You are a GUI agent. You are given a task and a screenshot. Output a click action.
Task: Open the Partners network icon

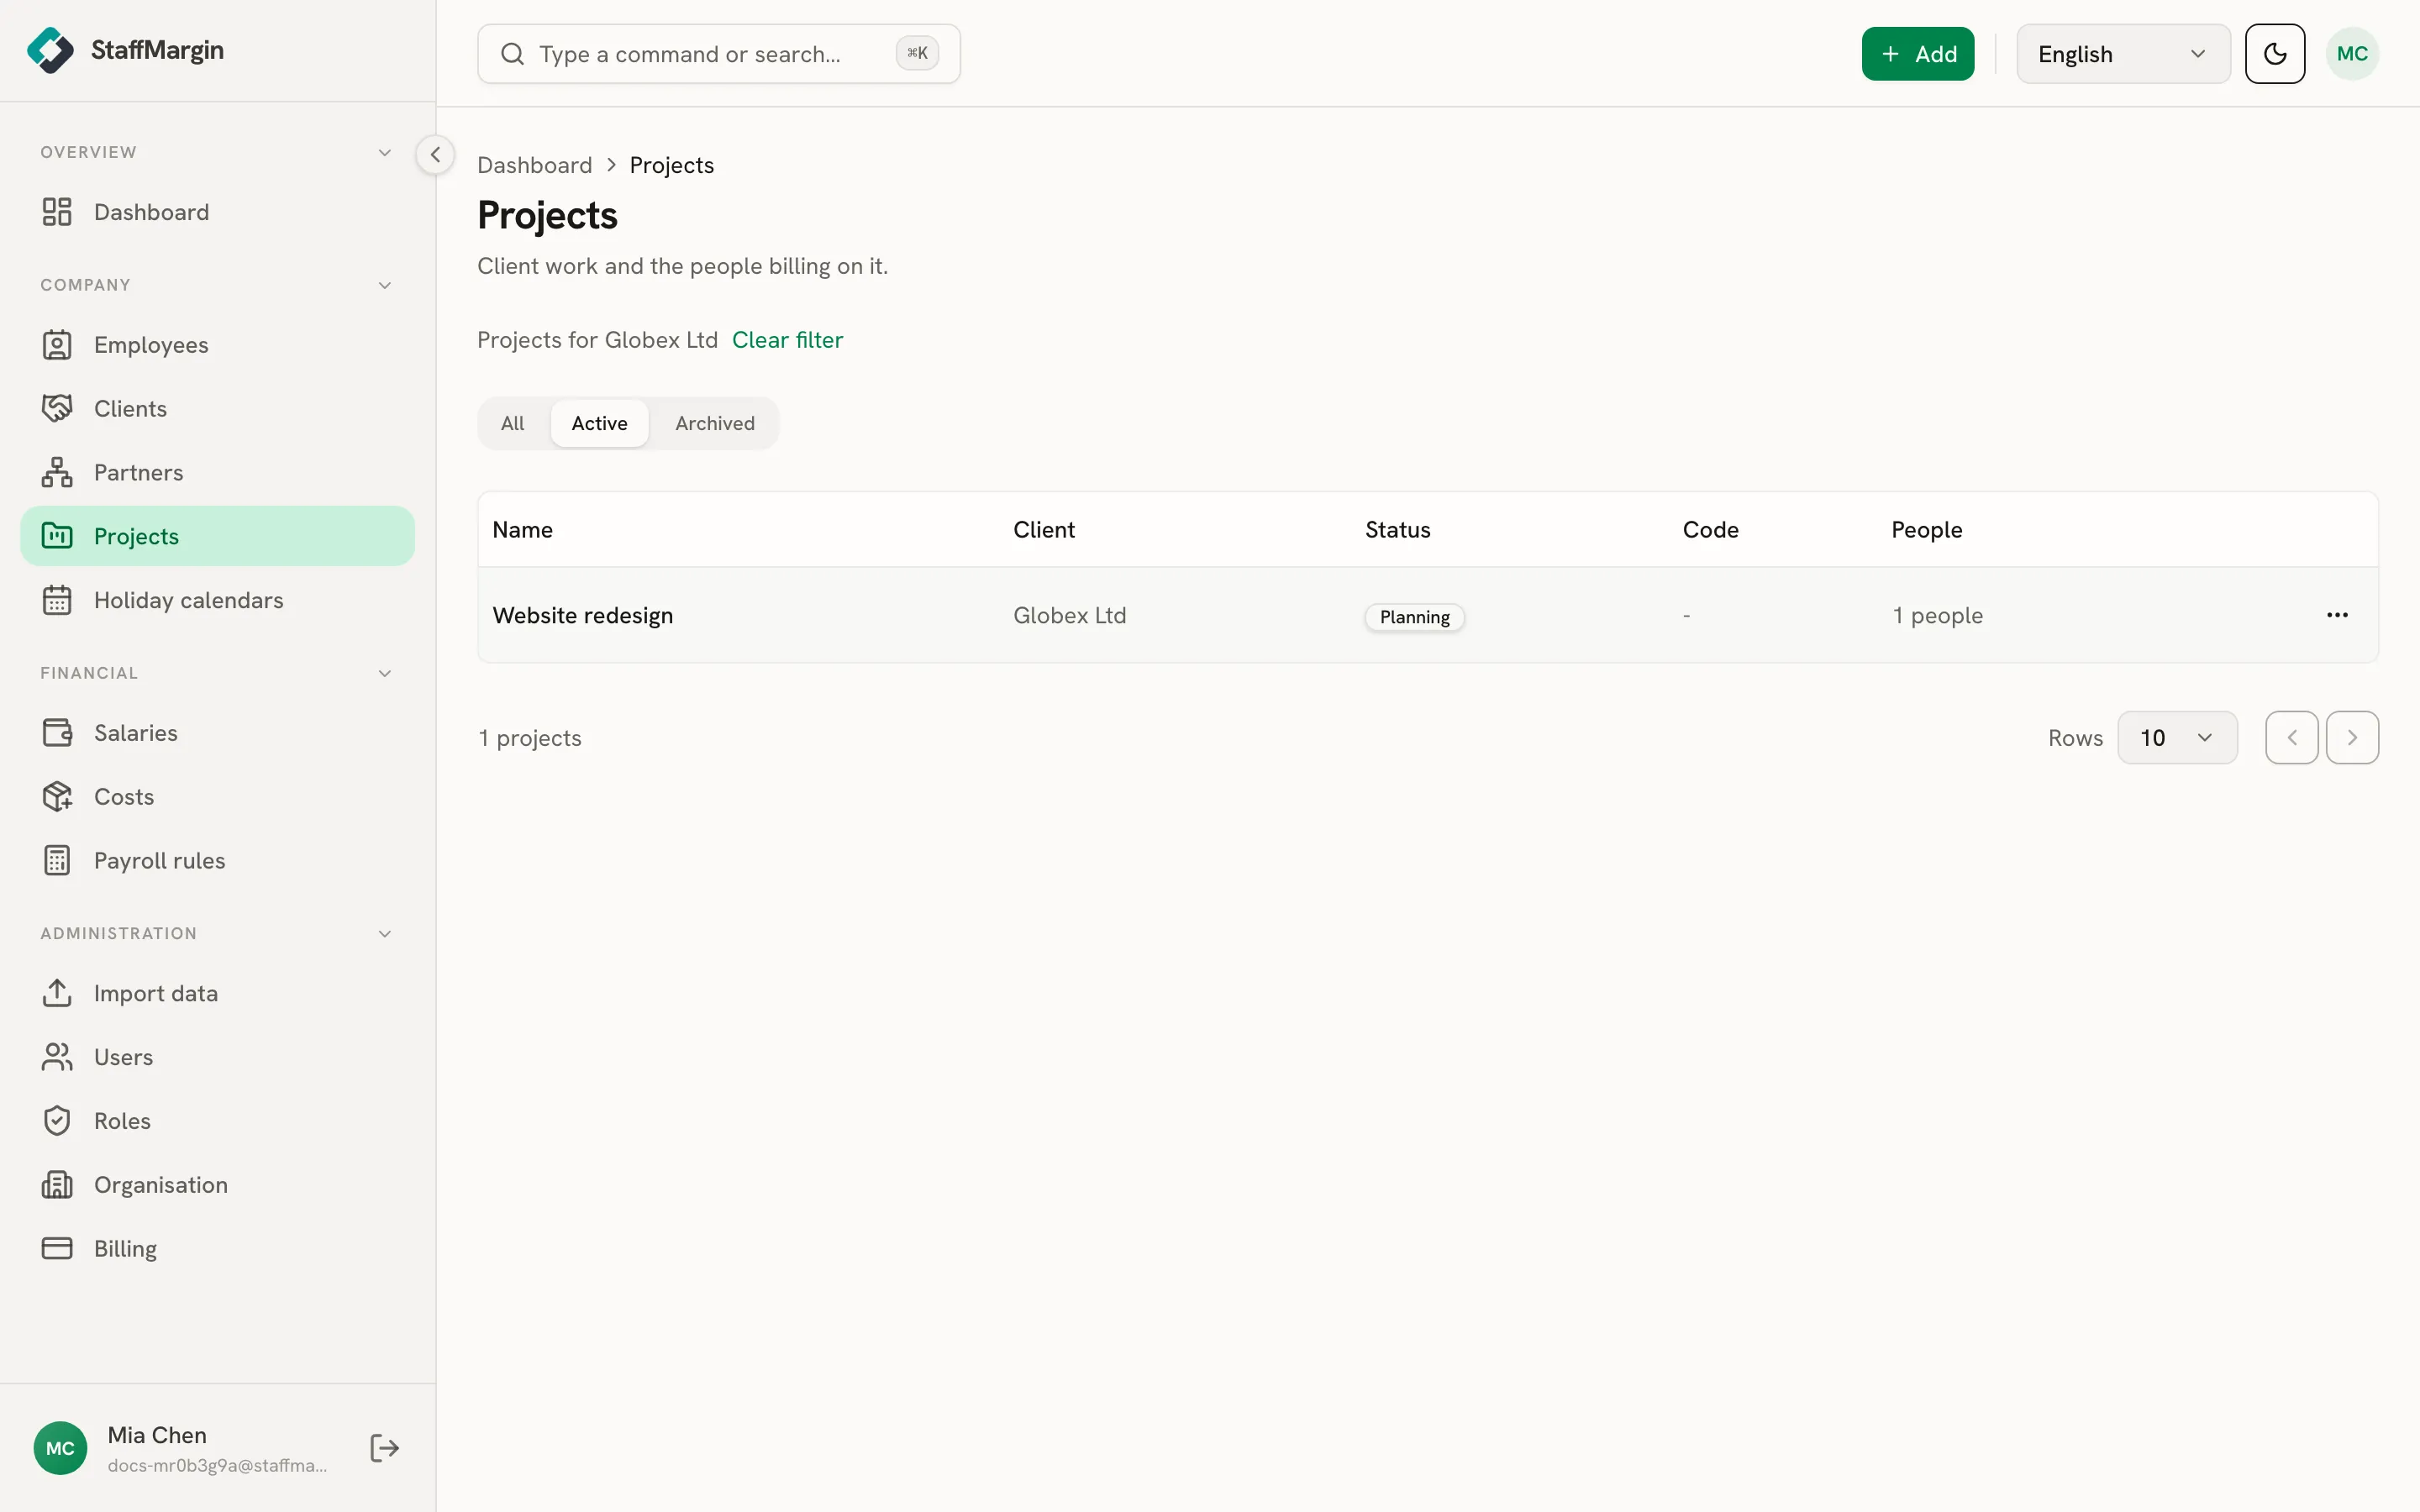click(57, 473)
